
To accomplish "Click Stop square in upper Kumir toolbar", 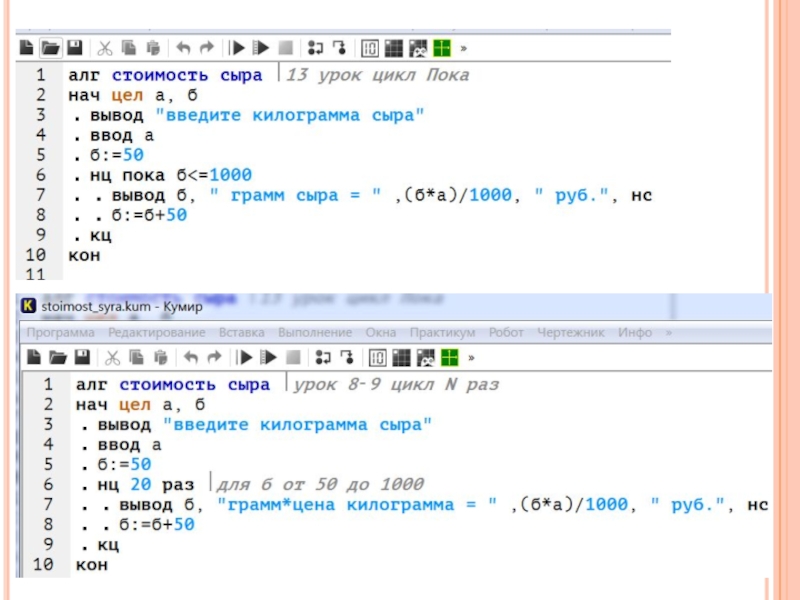I will coord(286,48).
